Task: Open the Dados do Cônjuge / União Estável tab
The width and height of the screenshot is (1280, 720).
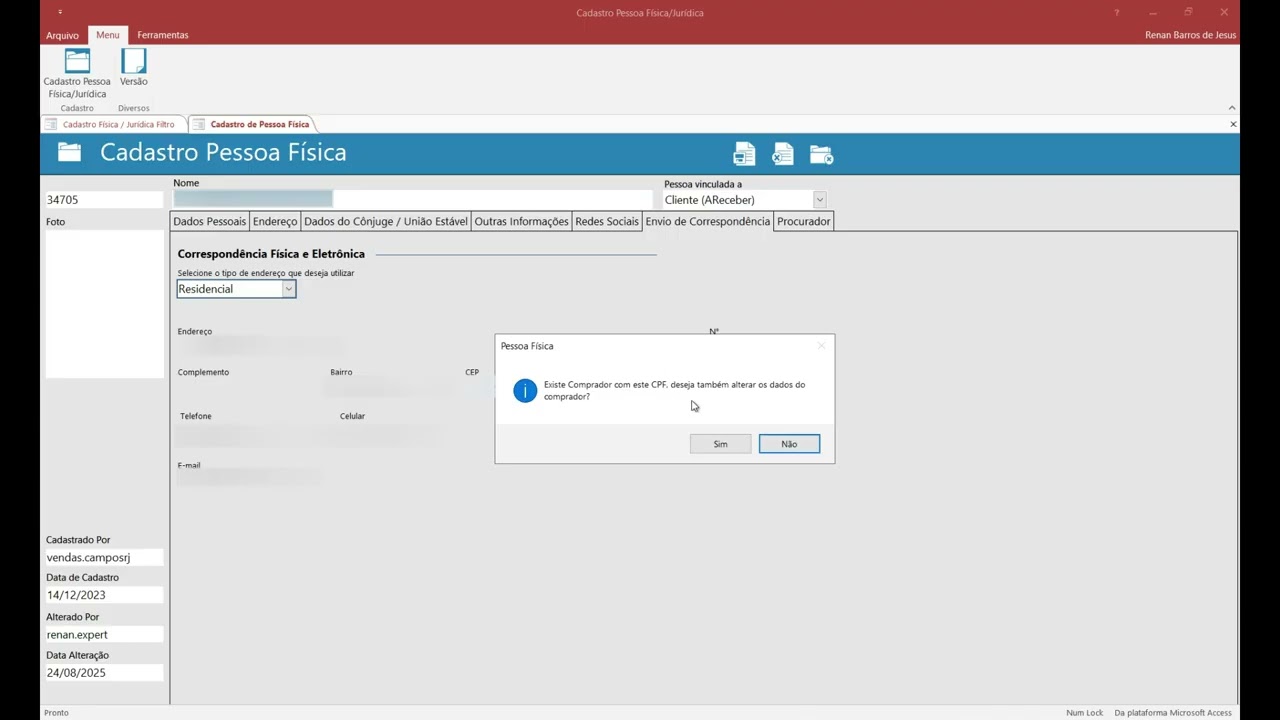Action: pos(386,221)
